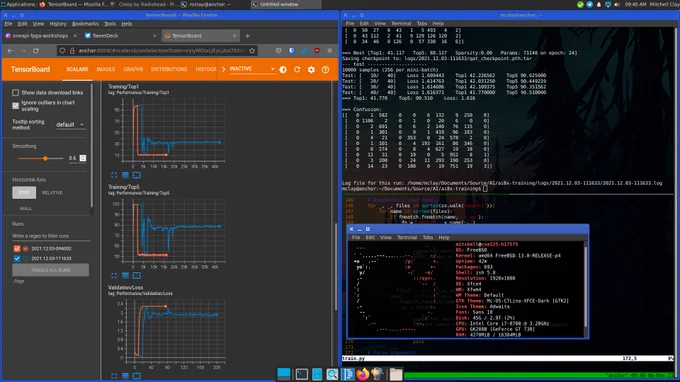Click TensorBoard logo title
Viewport: 680px width, 382px height.
(30, 69)
